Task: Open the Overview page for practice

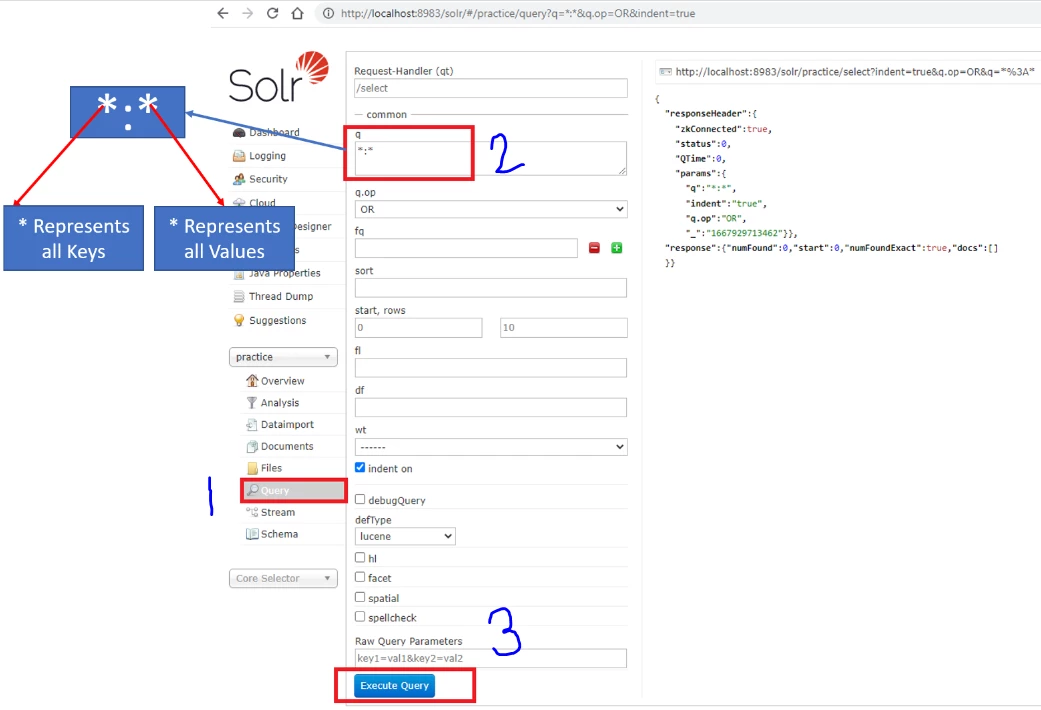Action: (x=282, y=381)
